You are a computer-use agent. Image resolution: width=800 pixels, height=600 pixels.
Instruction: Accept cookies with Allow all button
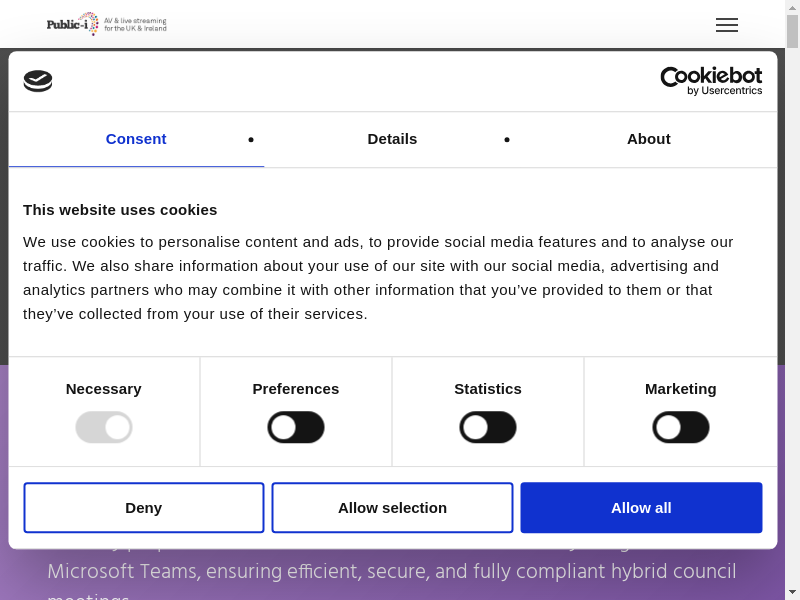641,508
